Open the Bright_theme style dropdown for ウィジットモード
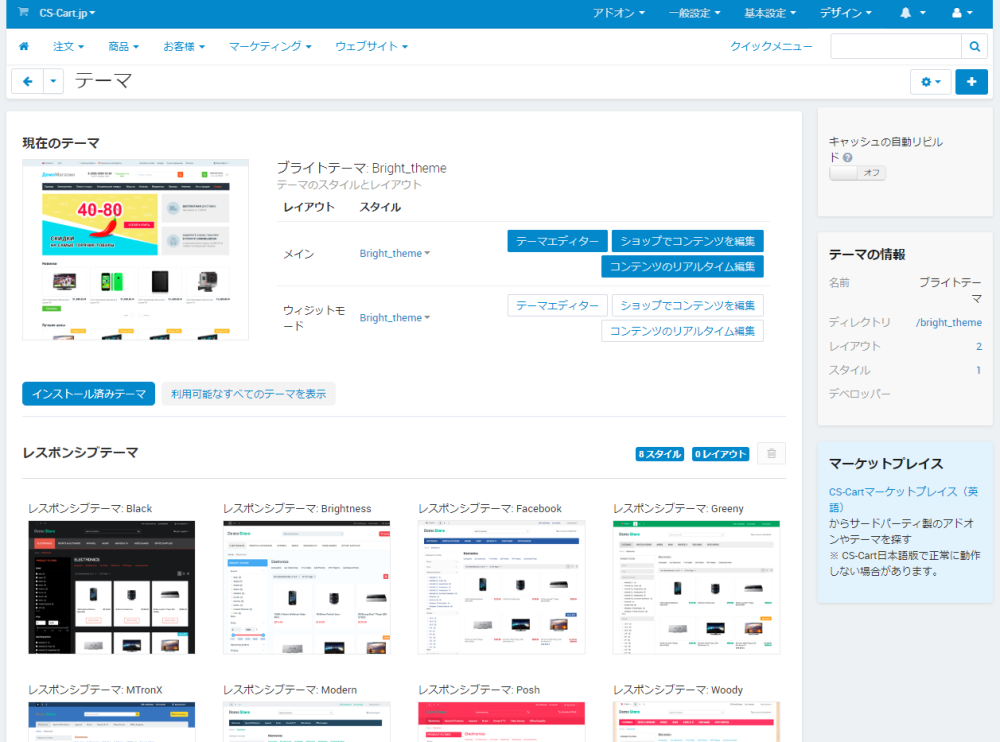Screen dimensions: 1000x742 pyautogui.click(x=395, y=318)
